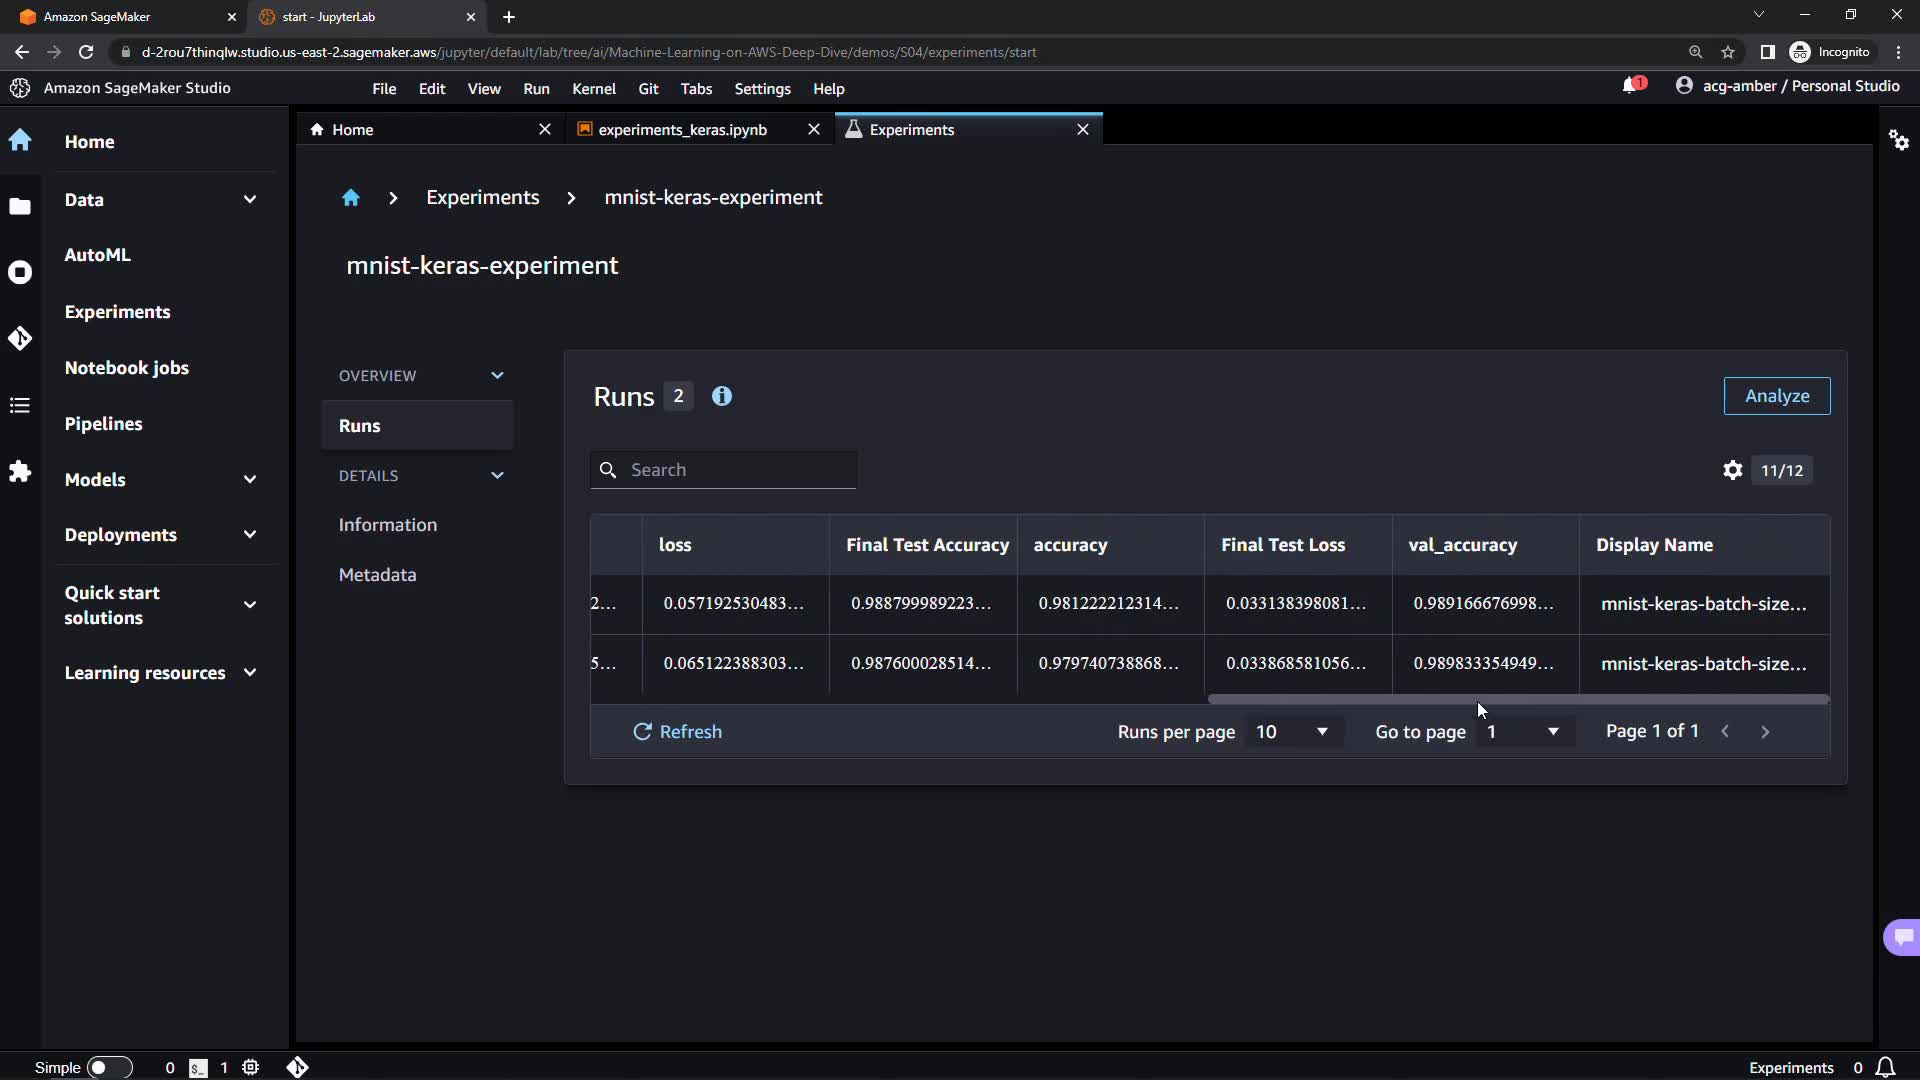The image size is (1920, 1080).
Task: Open the extensions puzzle icon
Action: 20,471
